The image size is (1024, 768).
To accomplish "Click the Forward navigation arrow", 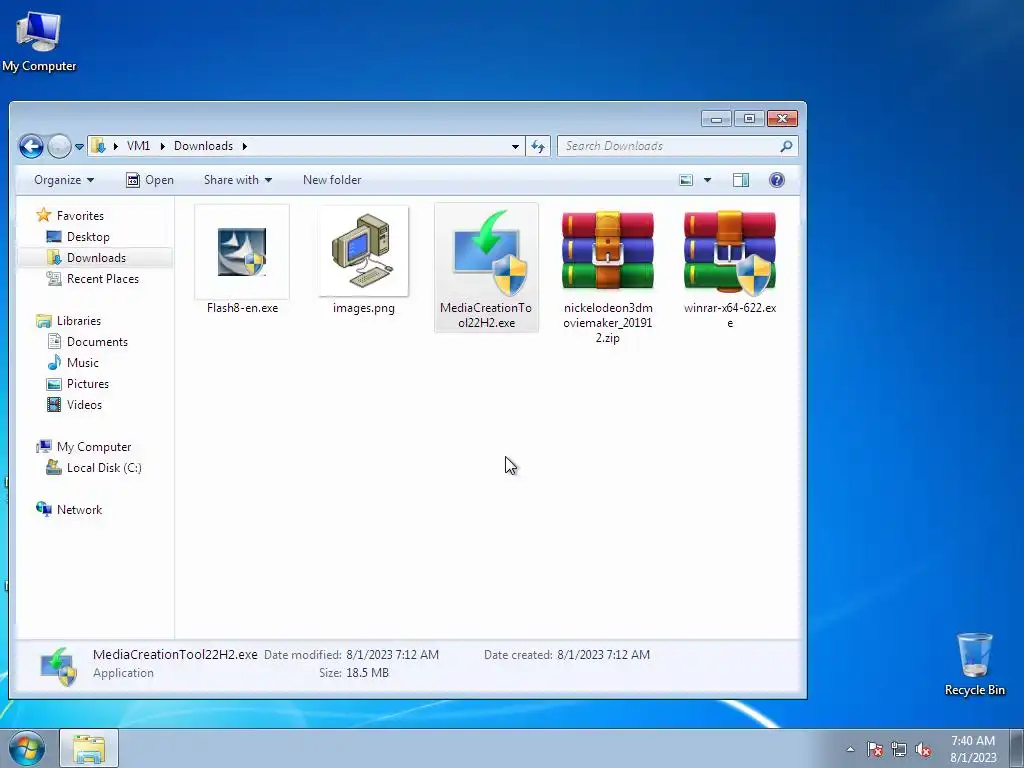I will click(x=59, y=146).
